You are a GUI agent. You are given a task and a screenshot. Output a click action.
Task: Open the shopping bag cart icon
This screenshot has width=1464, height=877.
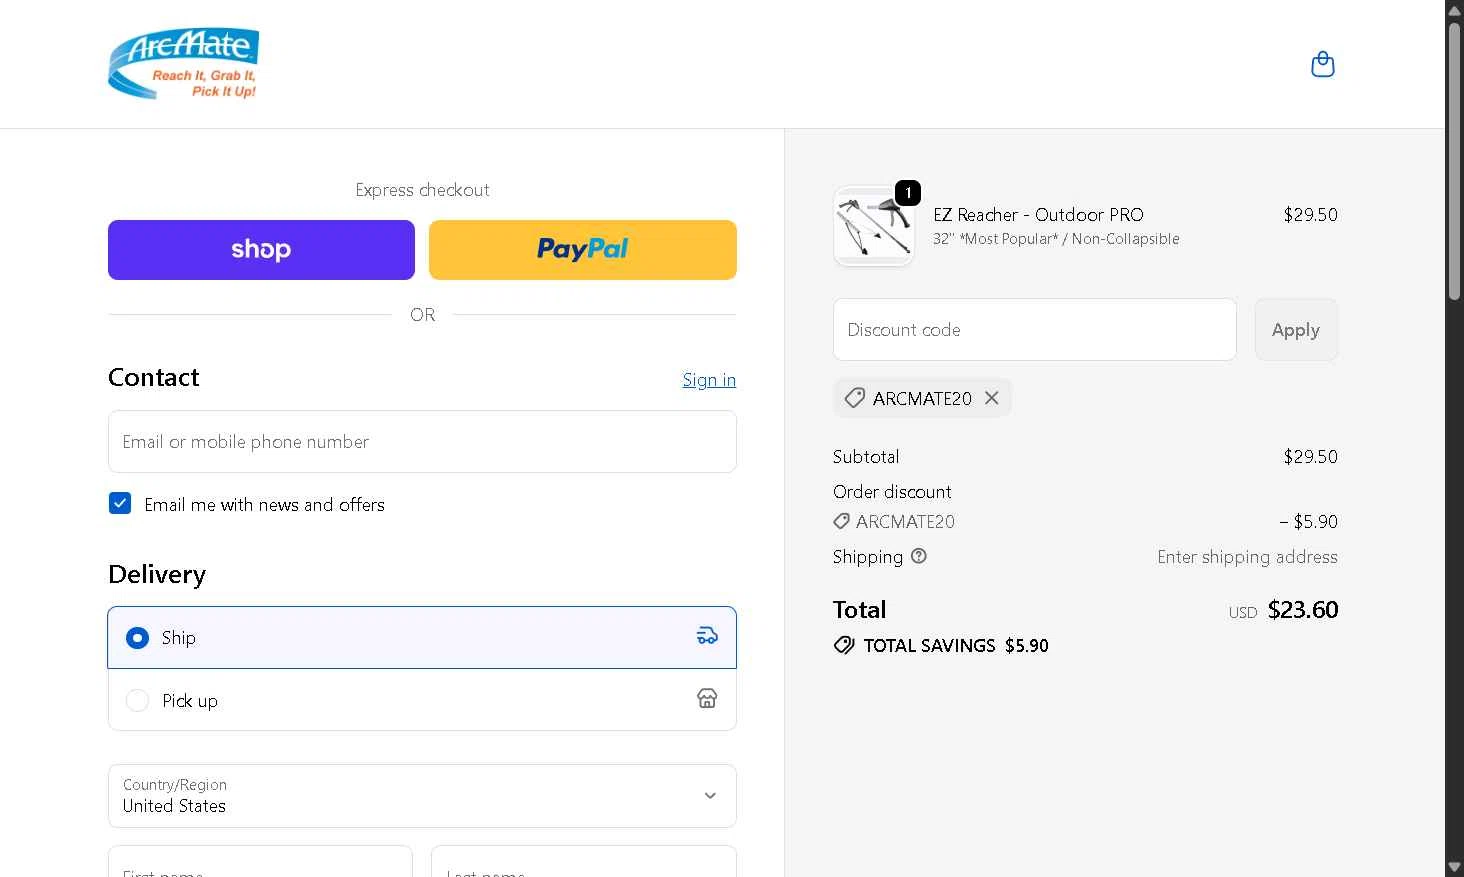[x=1322, y=64]
